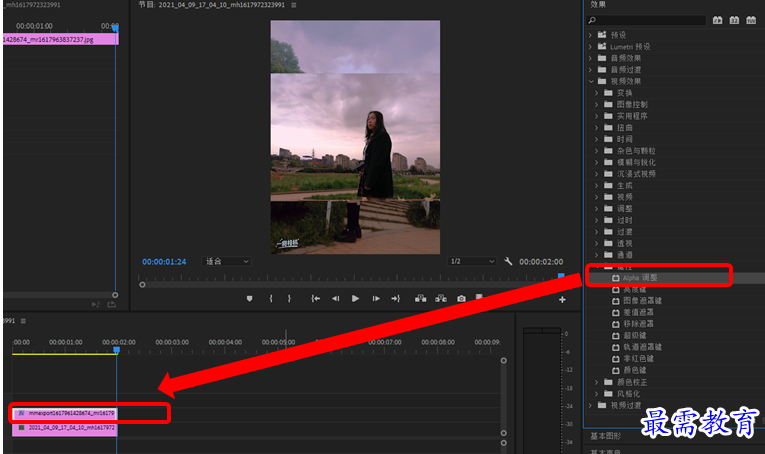Click the magnifier icon in effects search
Viewport: 765px width, 454px height.
tap(592, 20)
